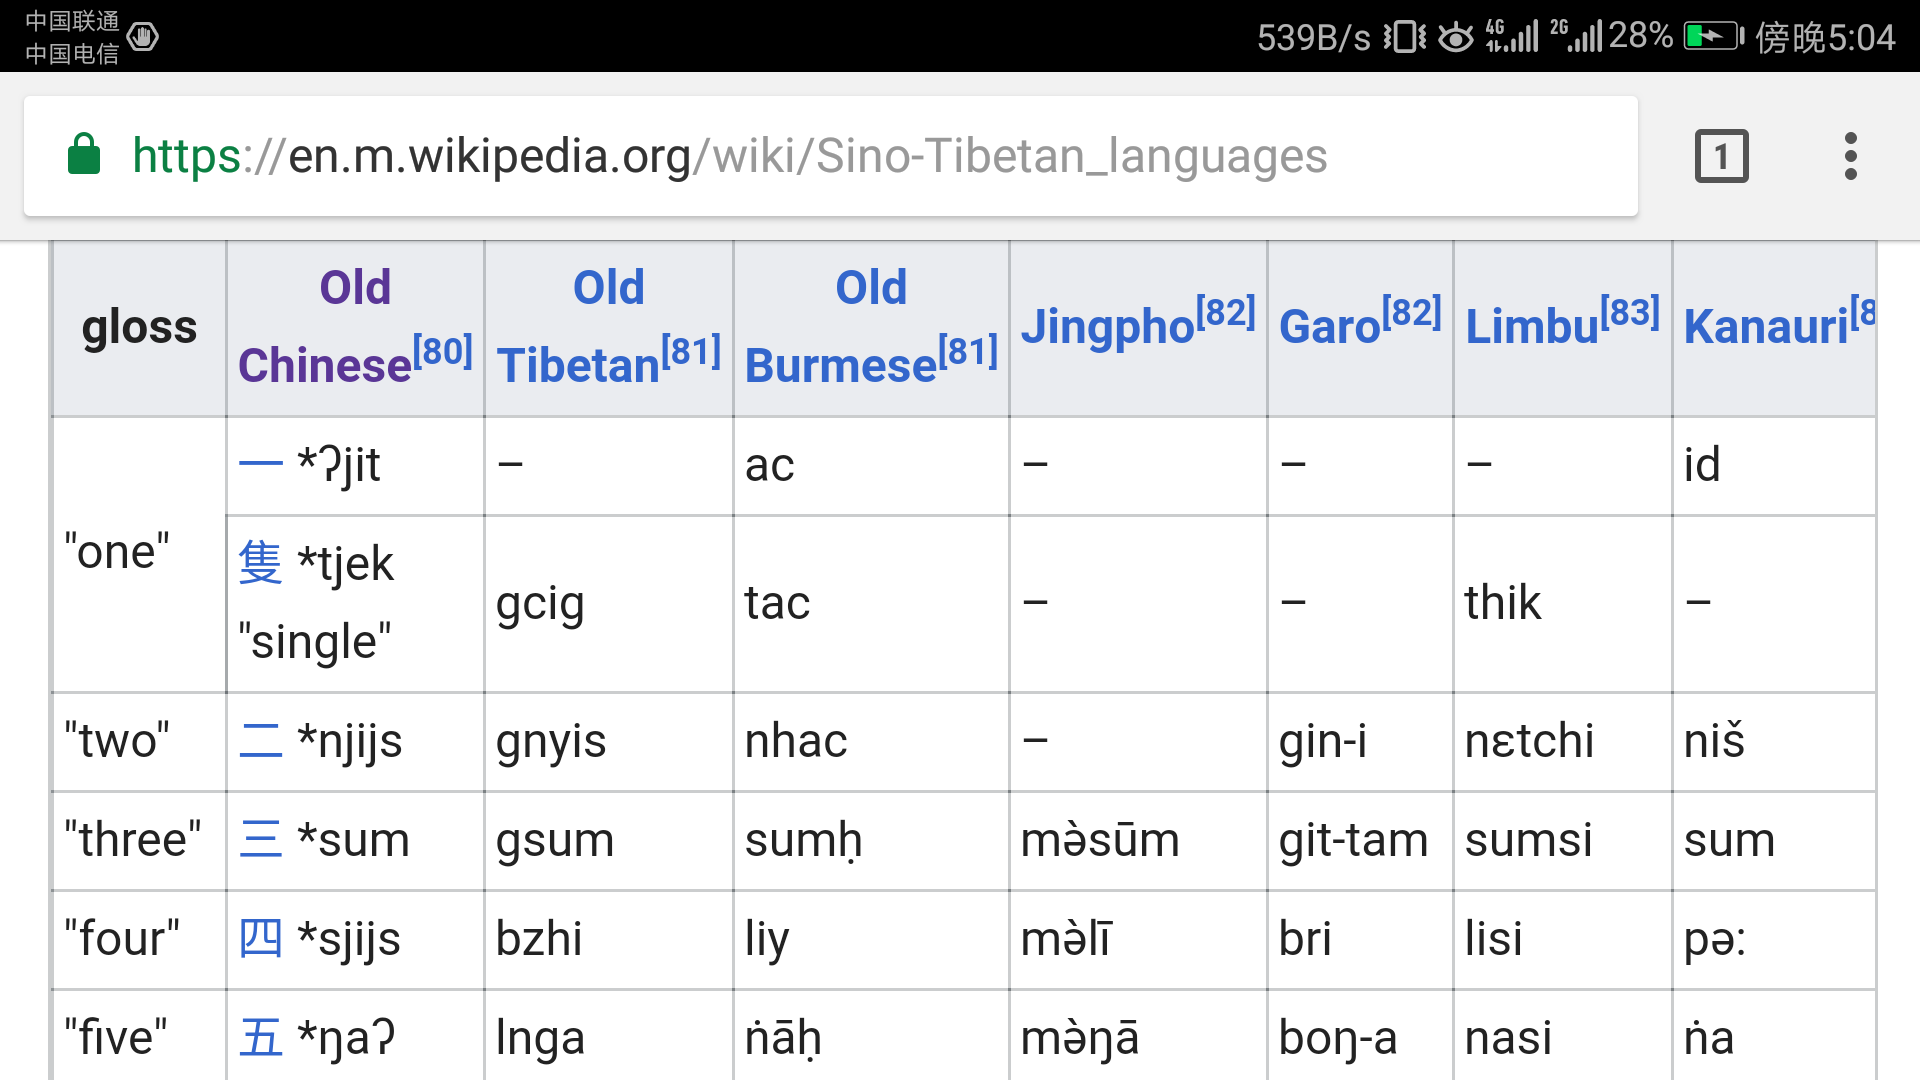Tap the 4G signal strength icon

[x=1511, y=37]
